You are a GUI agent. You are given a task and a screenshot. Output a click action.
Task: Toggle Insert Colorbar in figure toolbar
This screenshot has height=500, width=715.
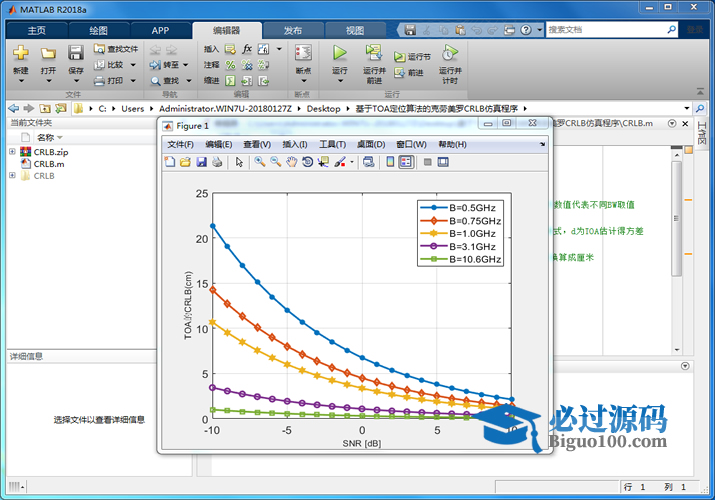pos(390,162)
